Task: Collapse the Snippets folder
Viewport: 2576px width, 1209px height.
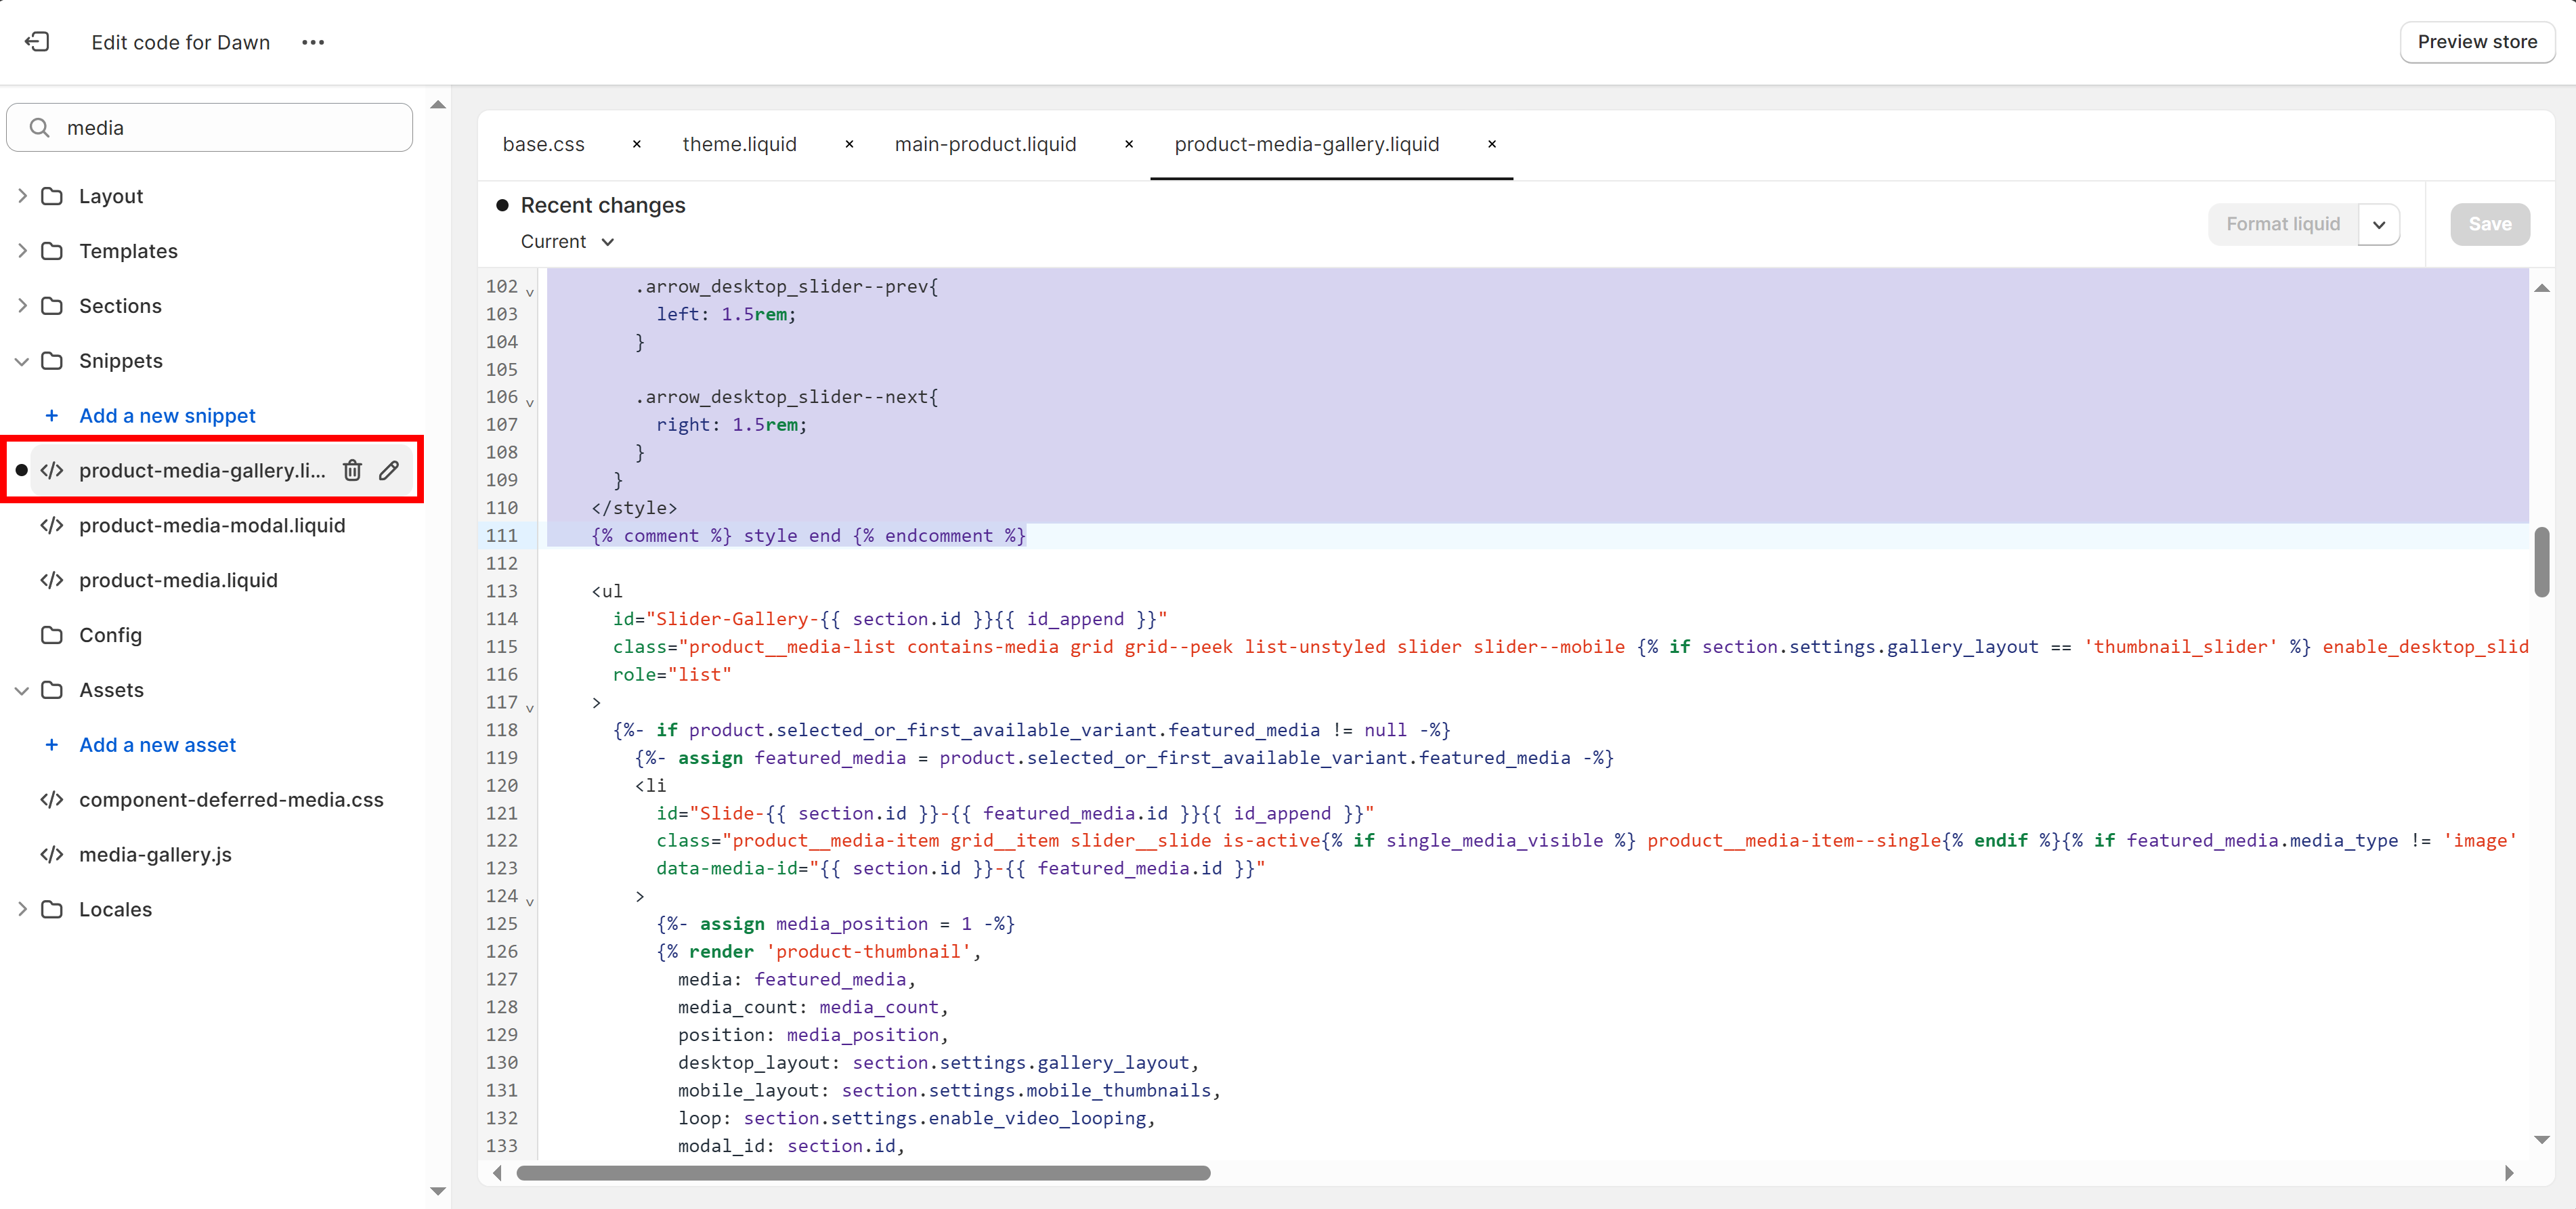Action: [22, 361]
